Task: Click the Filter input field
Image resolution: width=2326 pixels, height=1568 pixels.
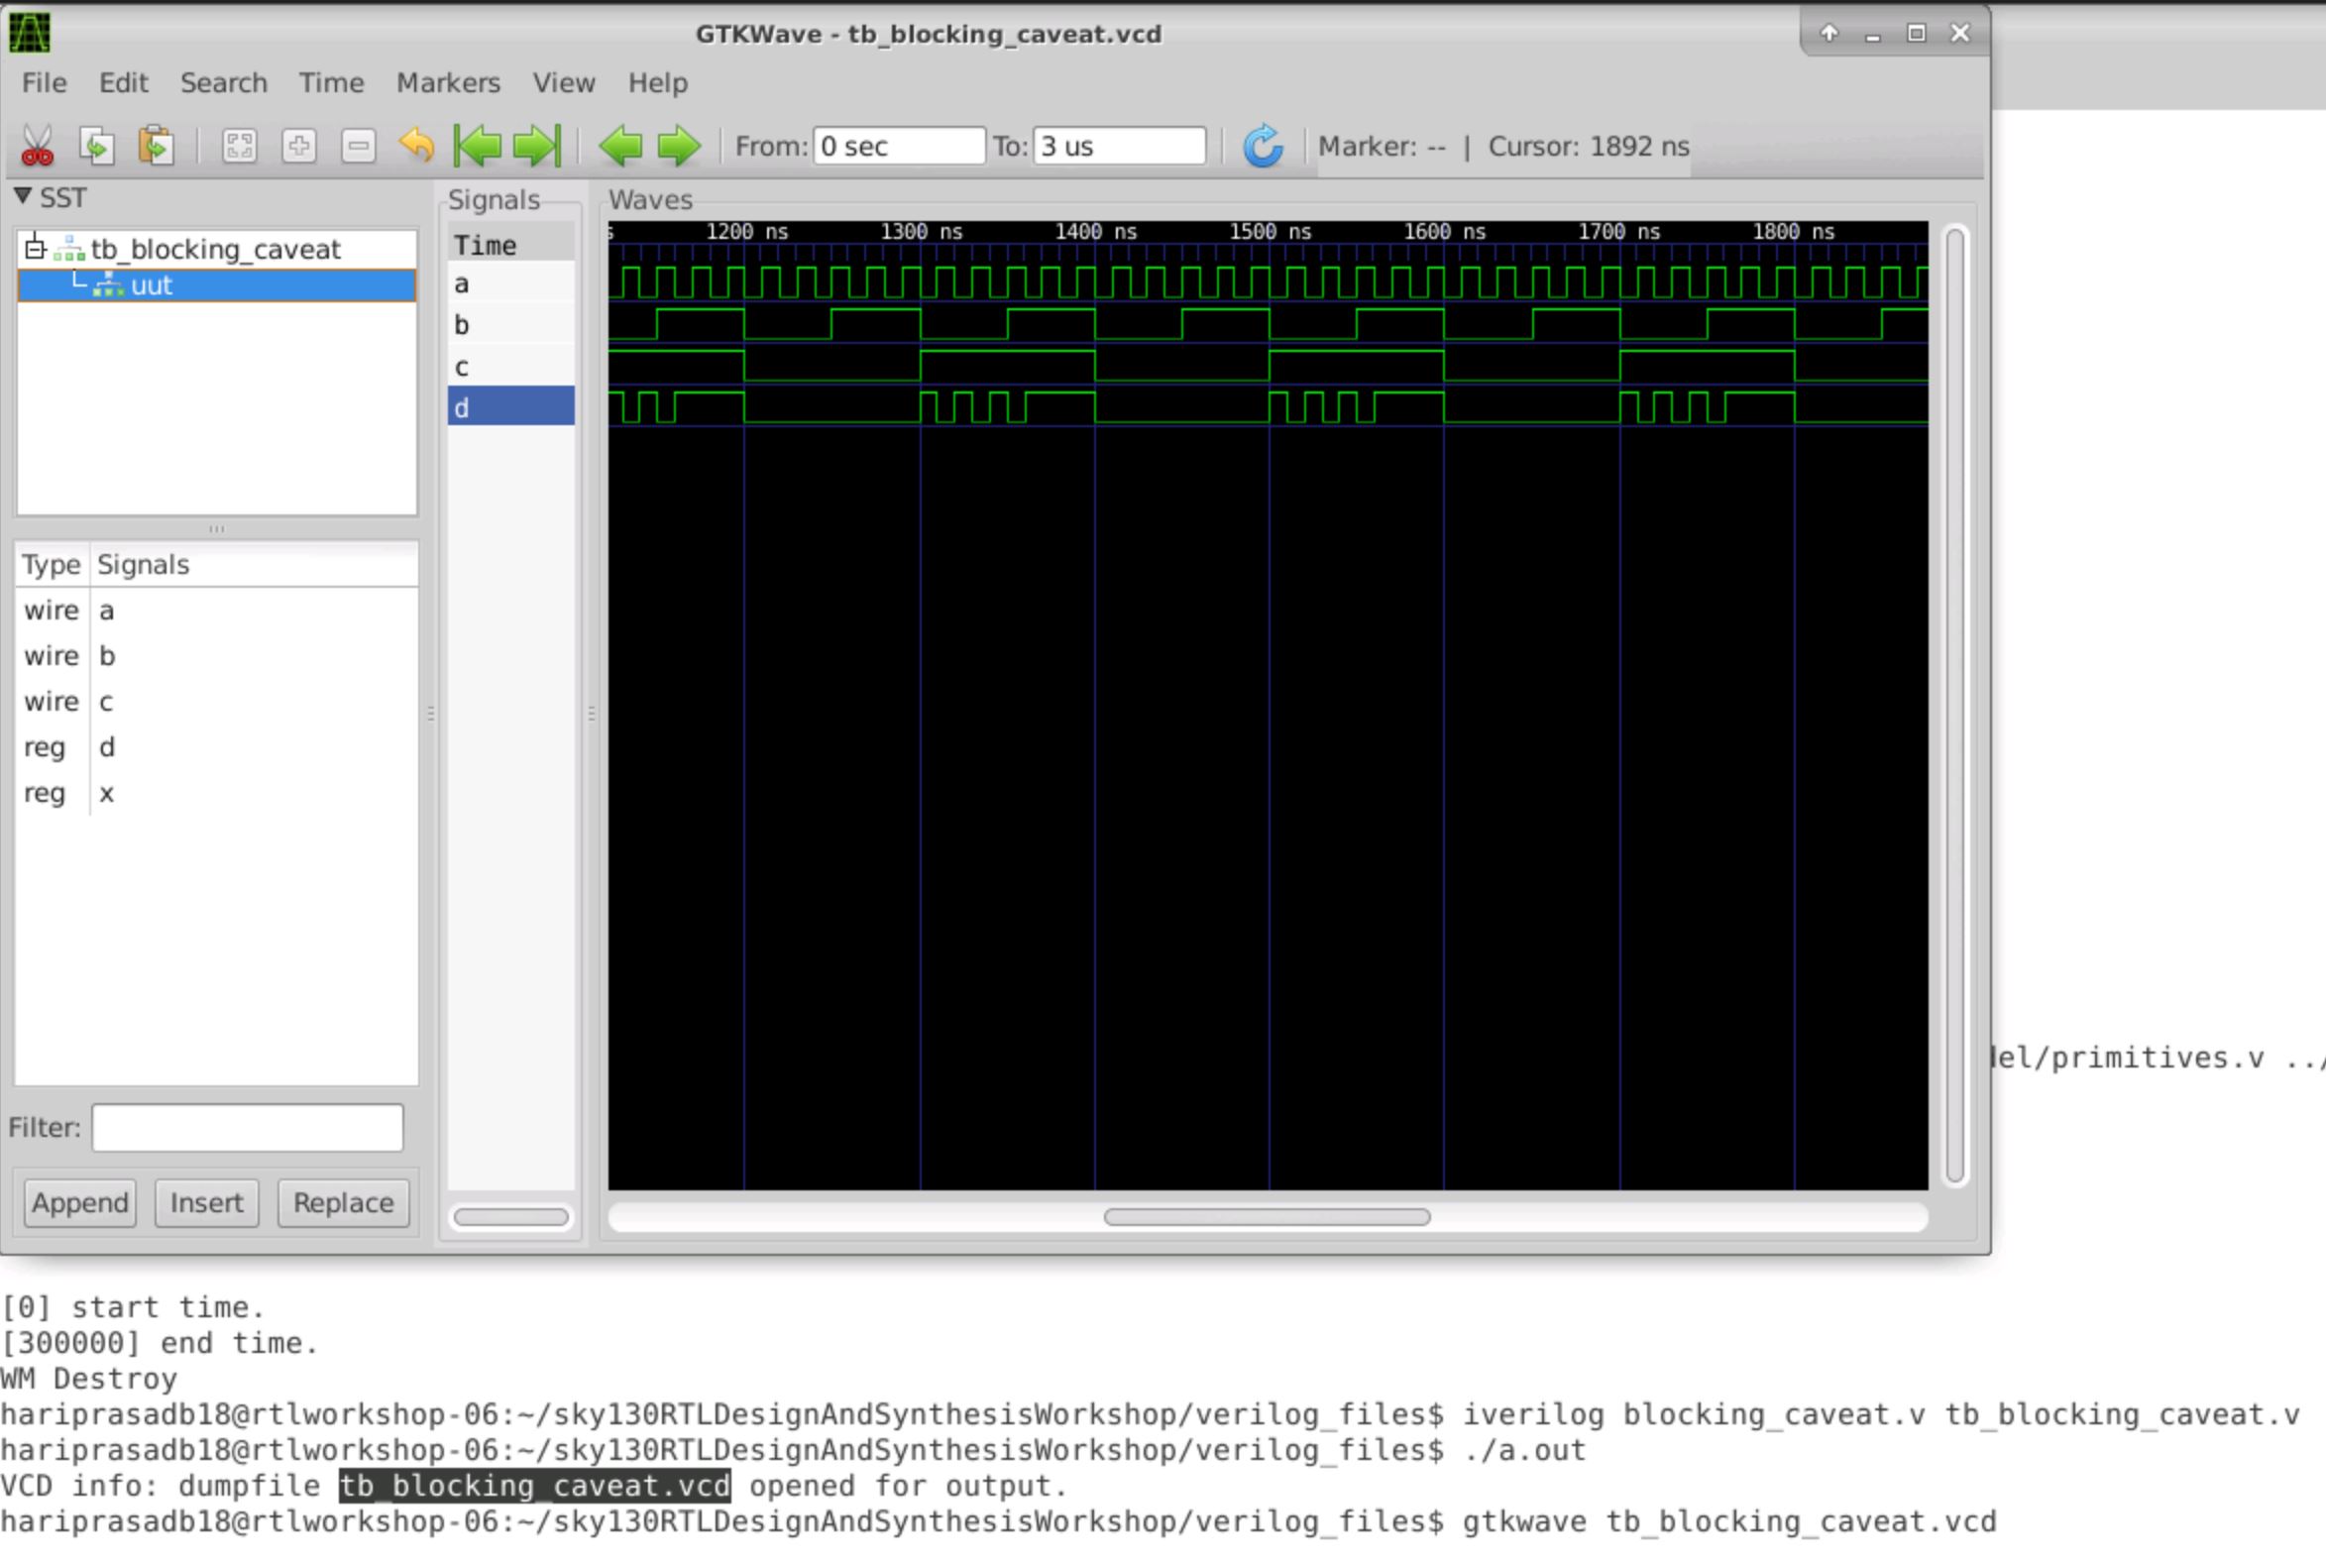Action: [246, 1127]
